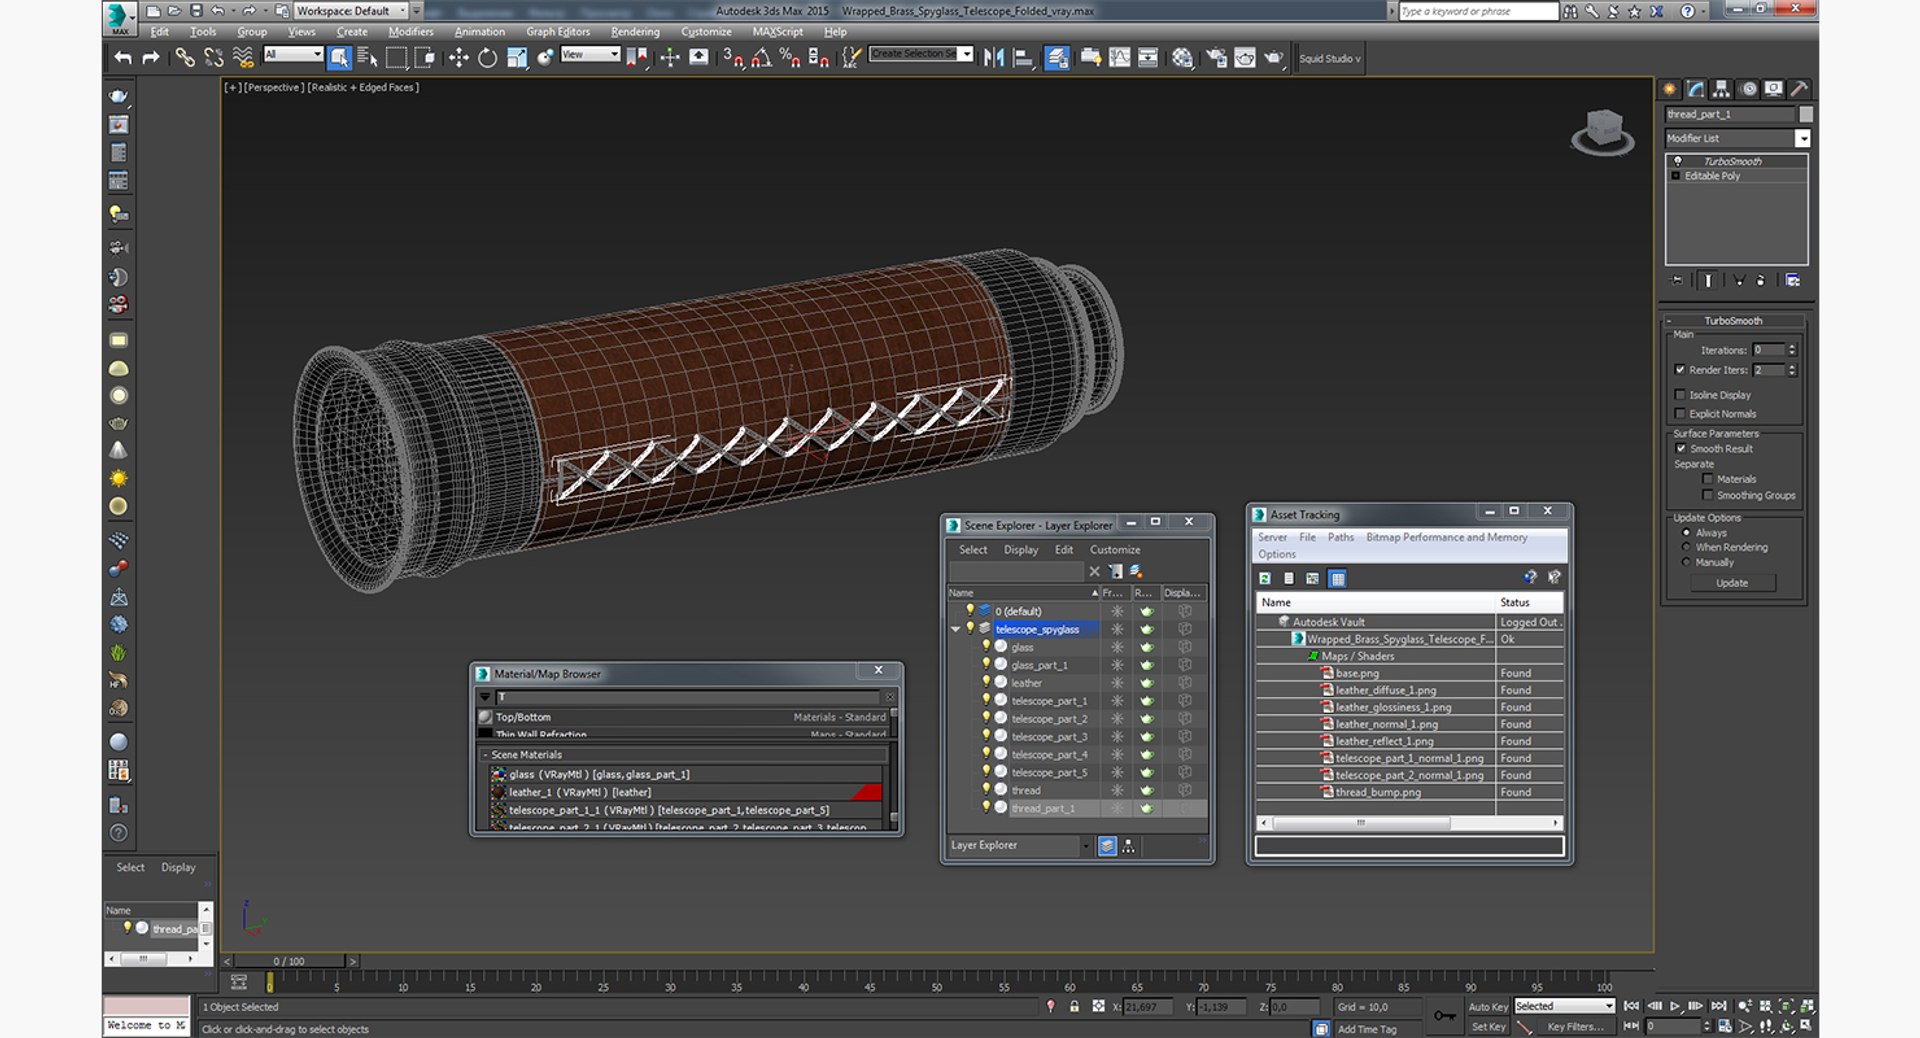Click the Play Animation button
The height and width of the screenshot is (1038, 1920).
1675,1006
